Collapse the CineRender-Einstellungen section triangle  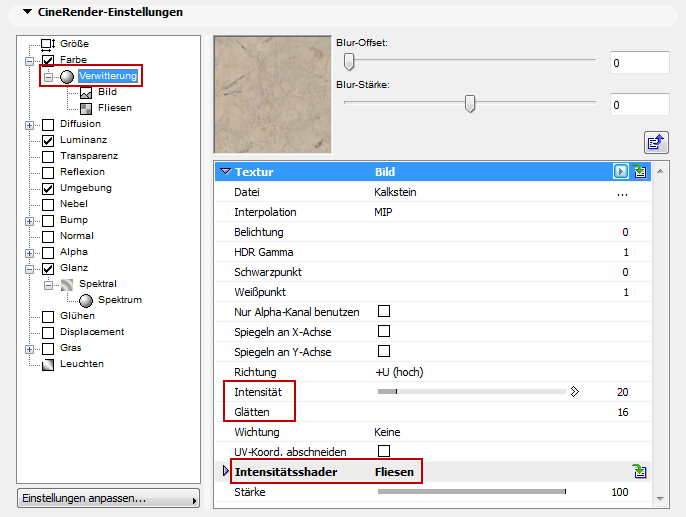coord(28,12)
